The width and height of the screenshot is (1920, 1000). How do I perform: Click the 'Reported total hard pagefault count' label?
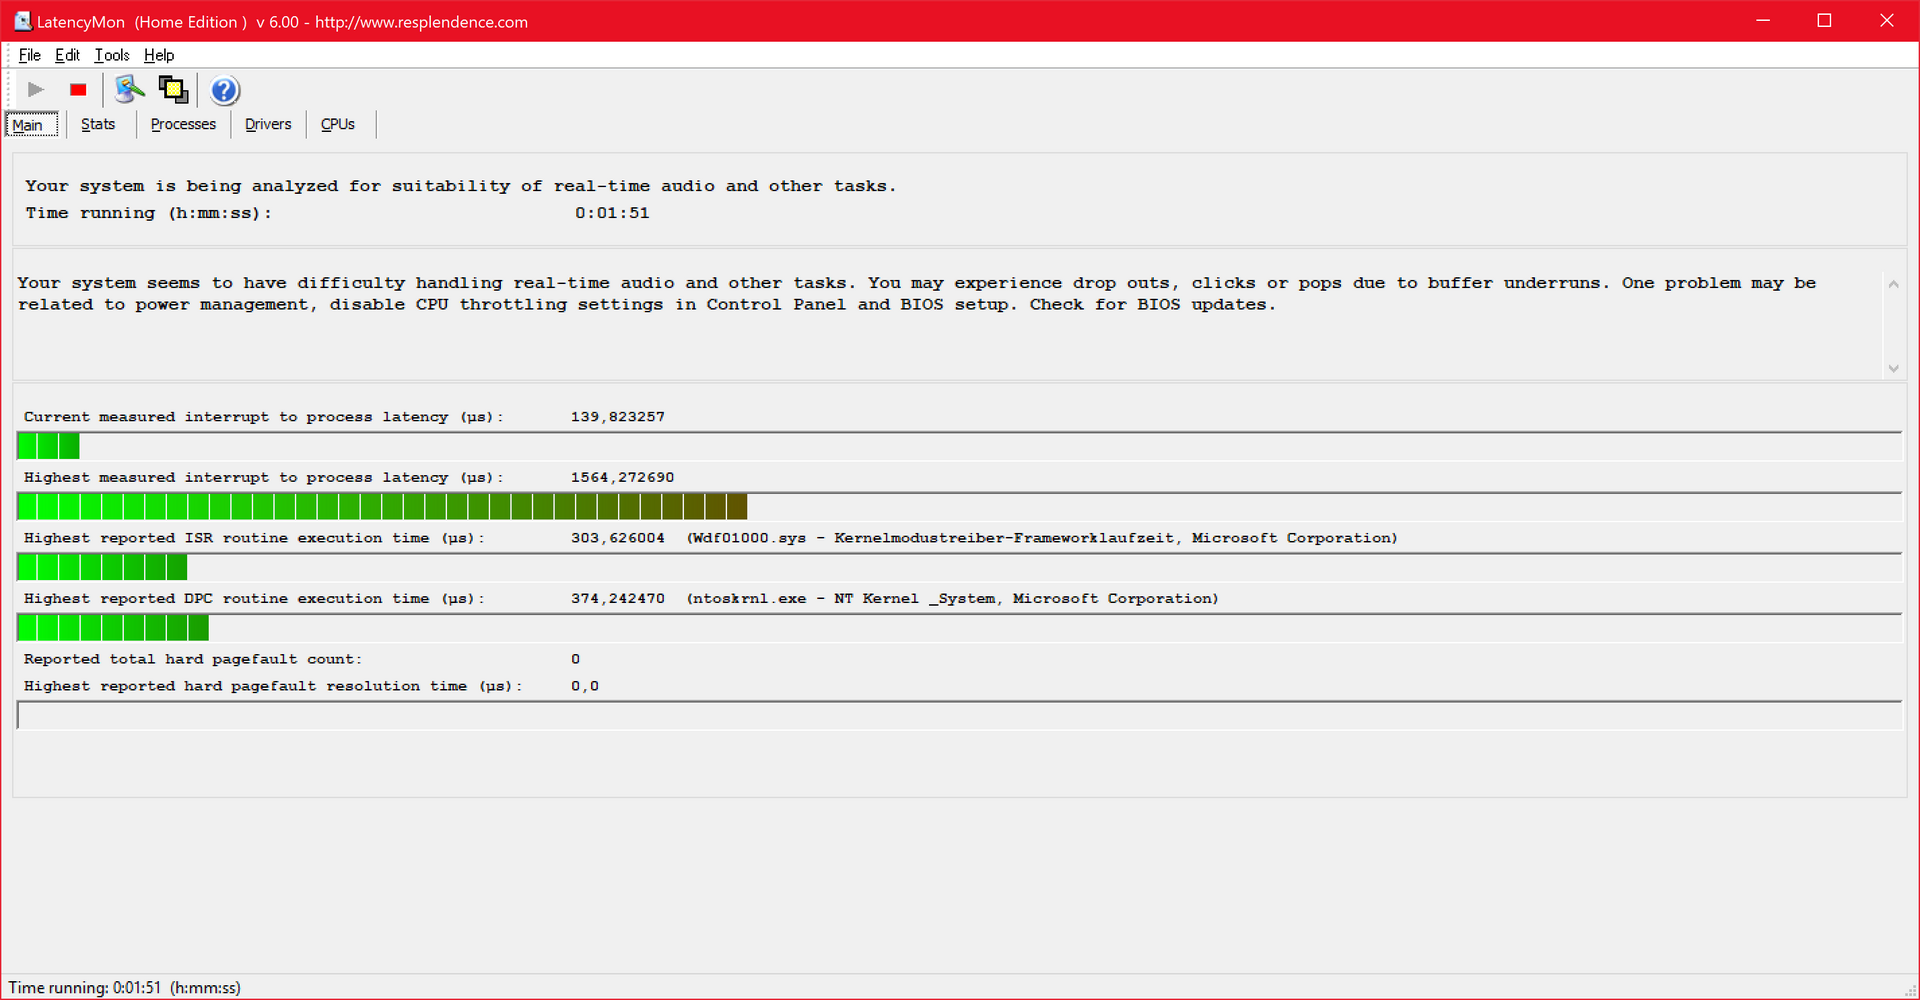pos(193,659)
